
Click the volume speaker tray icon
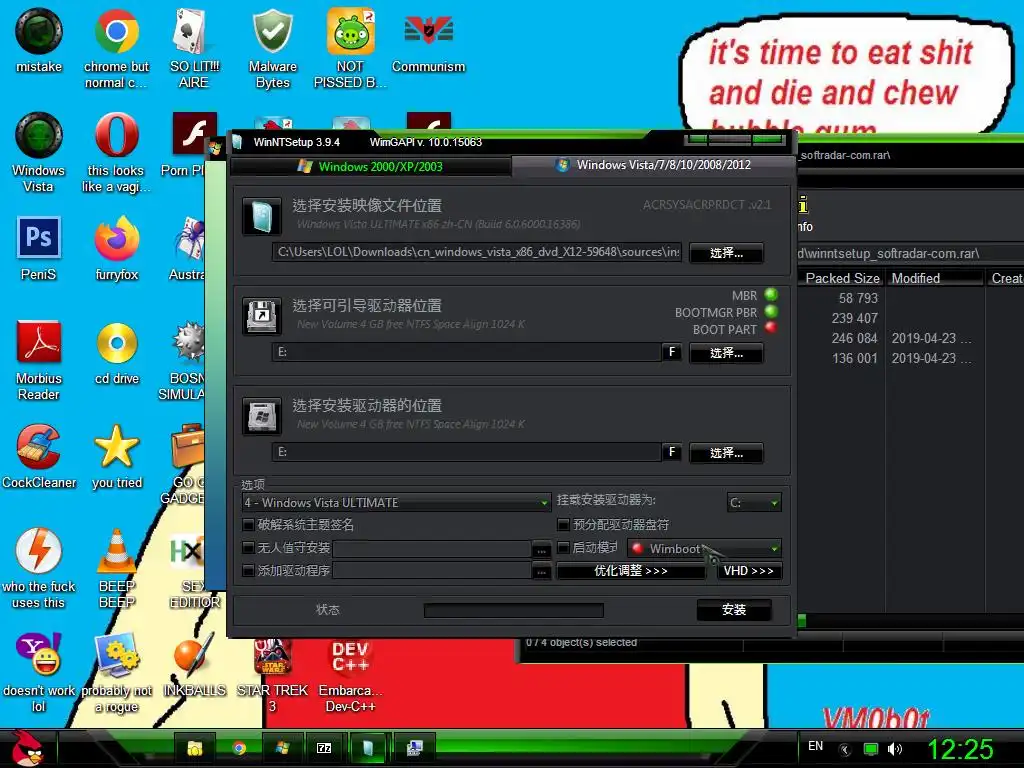(x=895, y=749)
